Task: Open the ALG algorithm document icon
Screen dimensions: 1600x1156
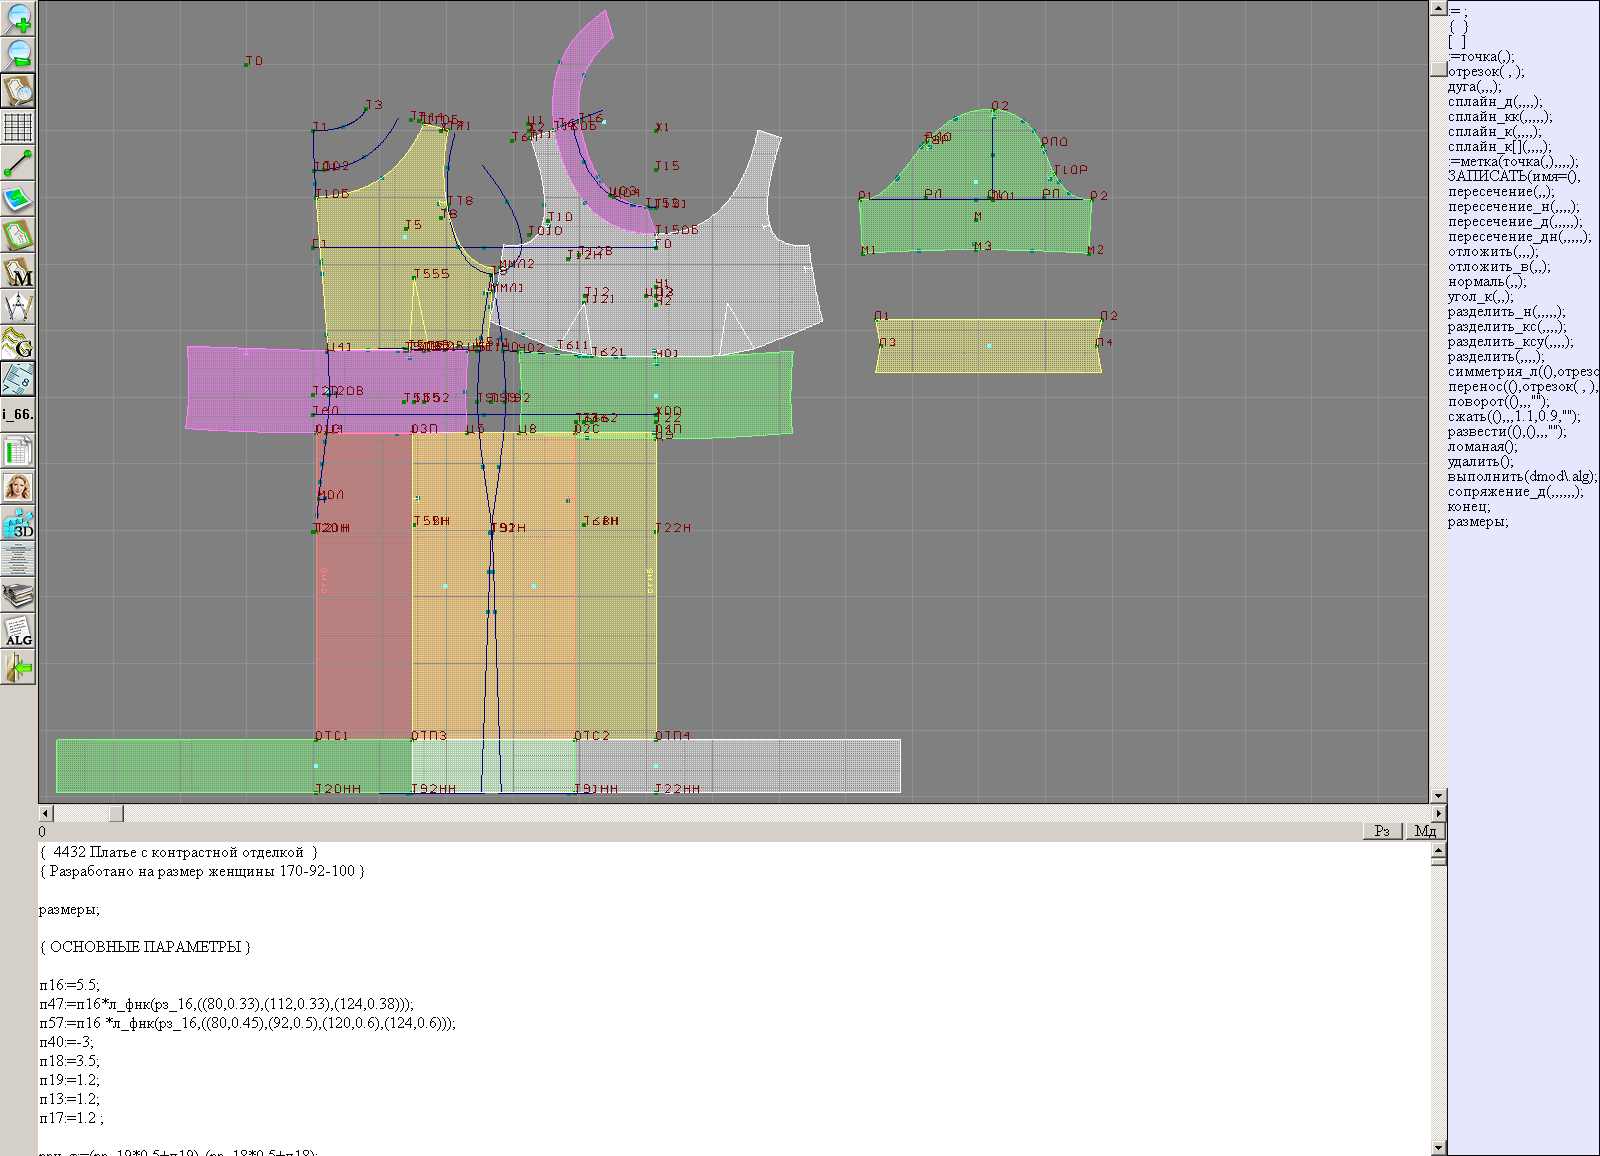Action: [18, 632]
